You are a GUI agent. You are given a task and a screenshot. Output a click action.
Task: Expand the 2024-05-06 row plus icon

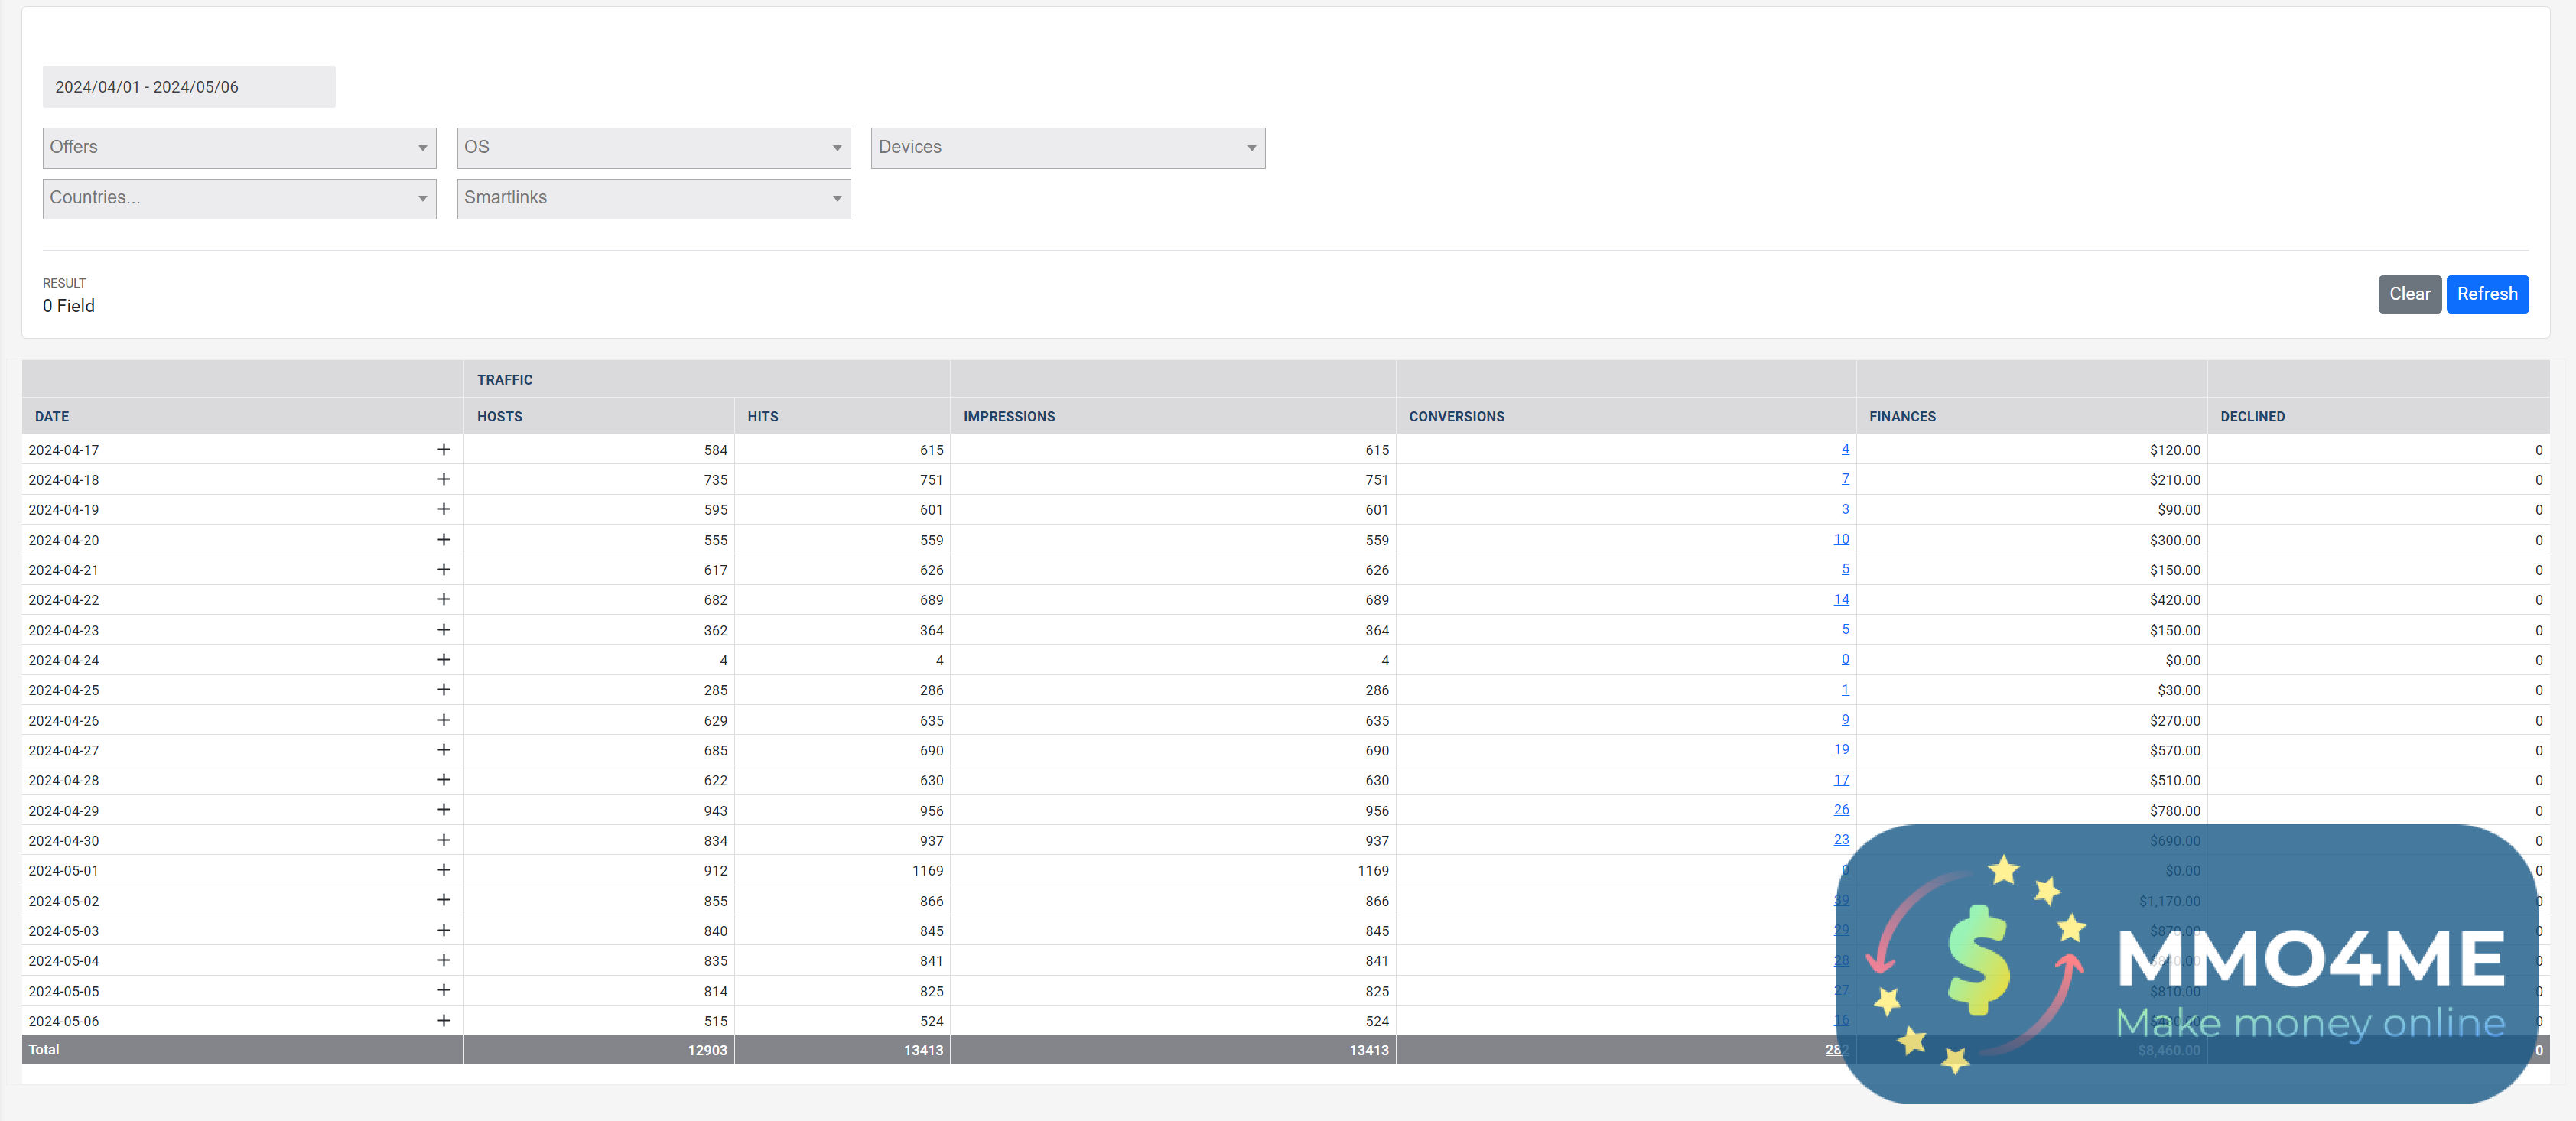443,1021
